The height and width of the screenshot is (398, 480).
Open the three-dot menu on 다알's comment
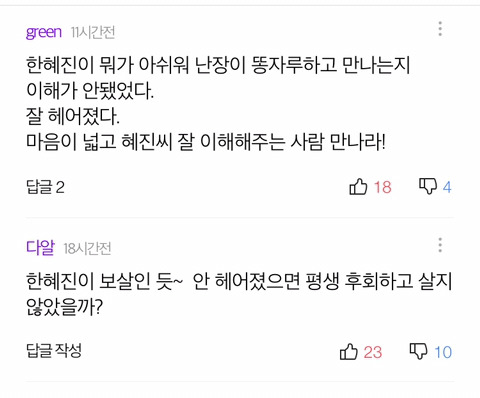(x=440, y=245)
